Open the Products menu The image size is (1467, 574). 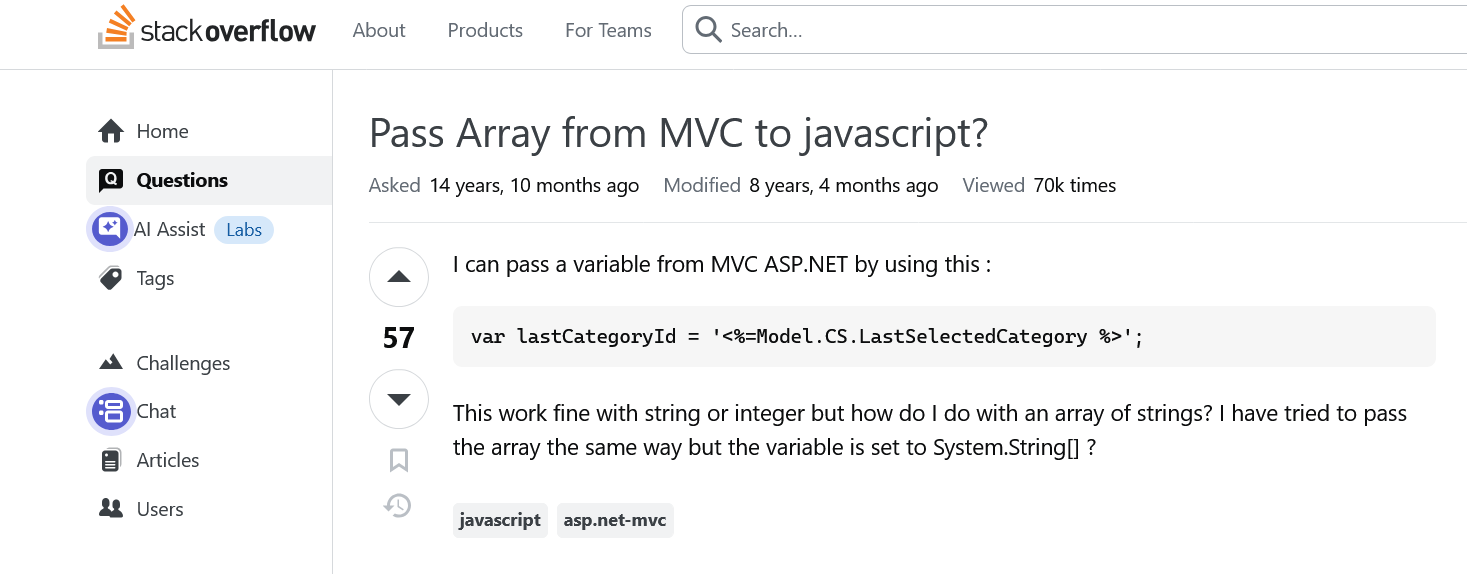pos(485,30)
